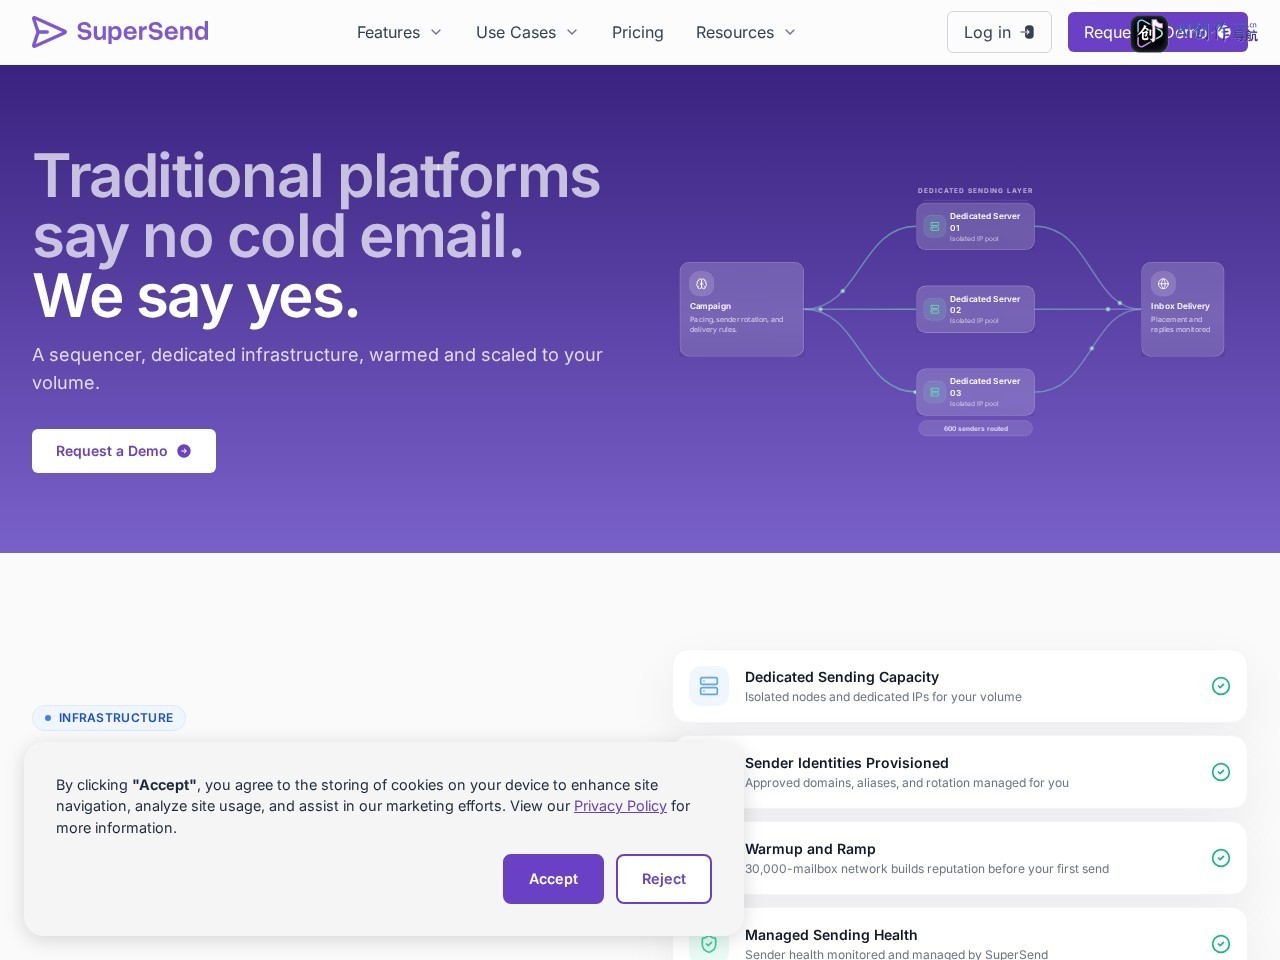
Task: Open the Use Cases dropdown
Action: (x=527, y=32)
